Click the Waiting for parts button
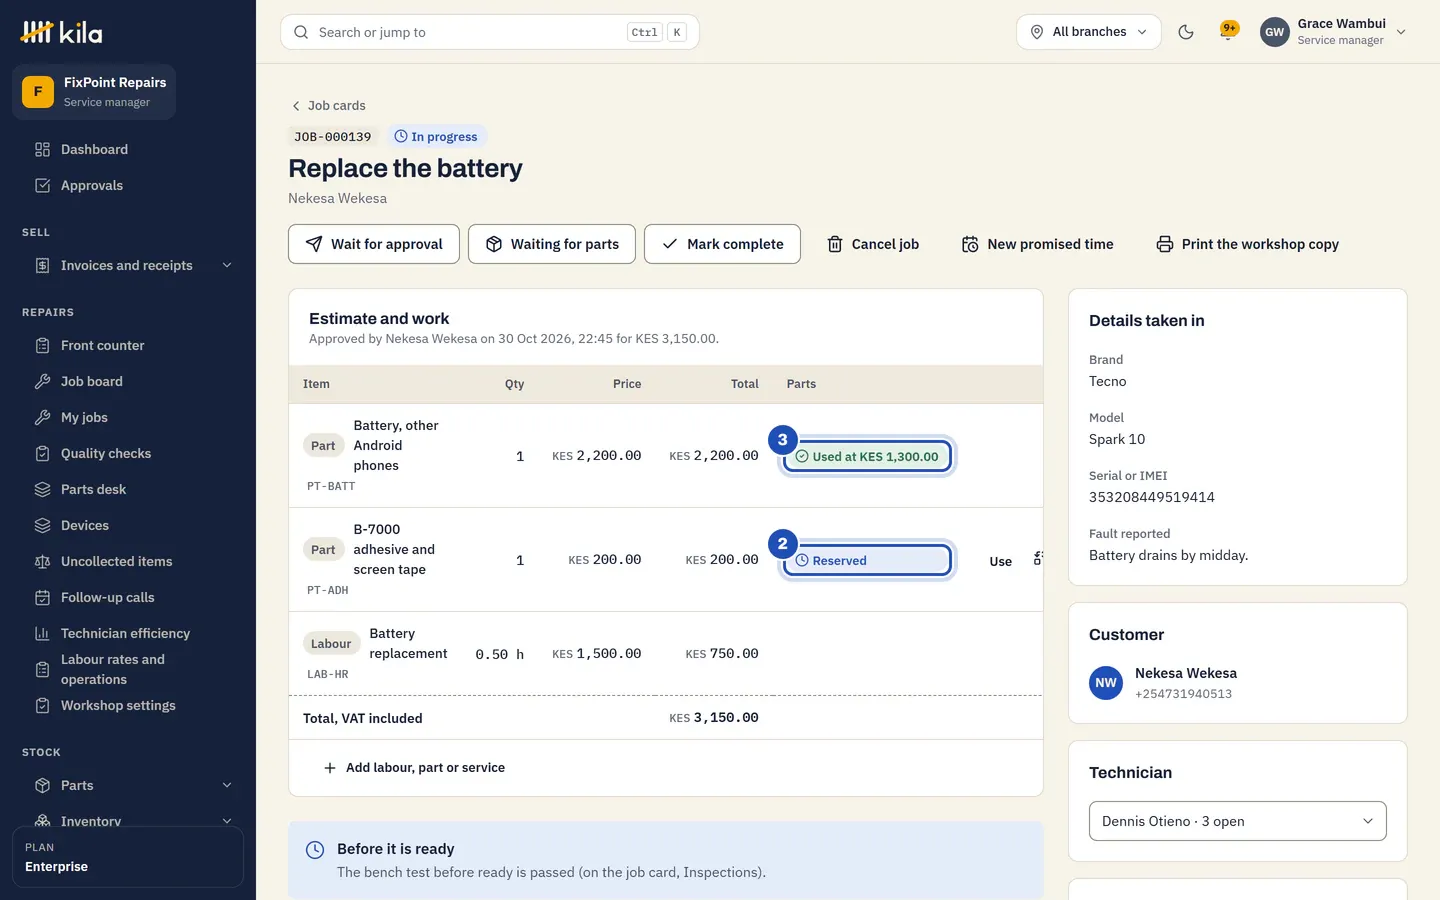Screen dimensions: 1440x900 552,244
